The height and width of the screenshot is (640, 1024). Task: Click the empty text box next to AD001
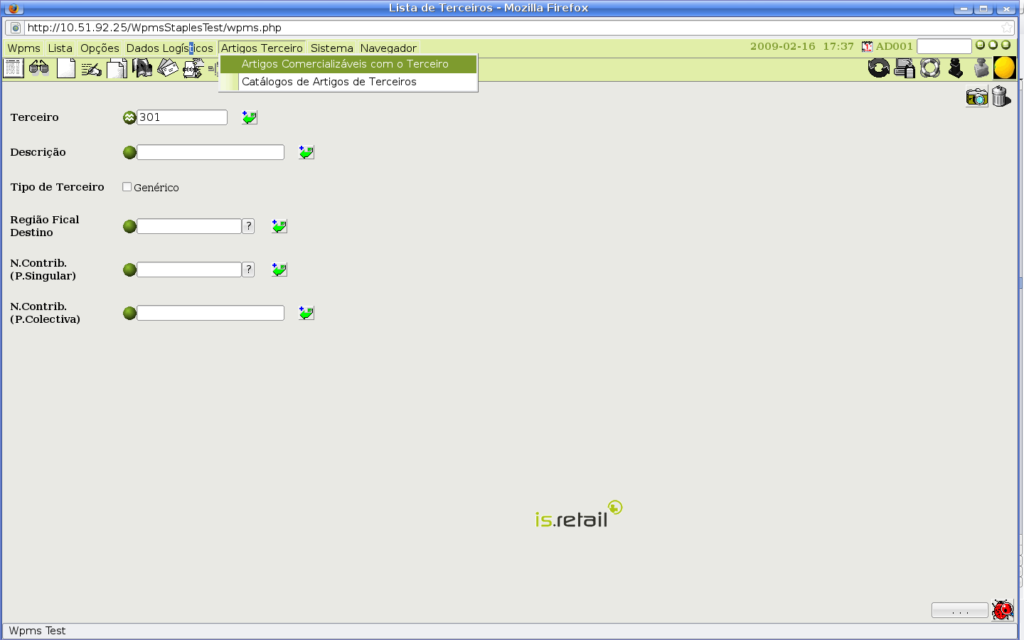coord(944,46)
